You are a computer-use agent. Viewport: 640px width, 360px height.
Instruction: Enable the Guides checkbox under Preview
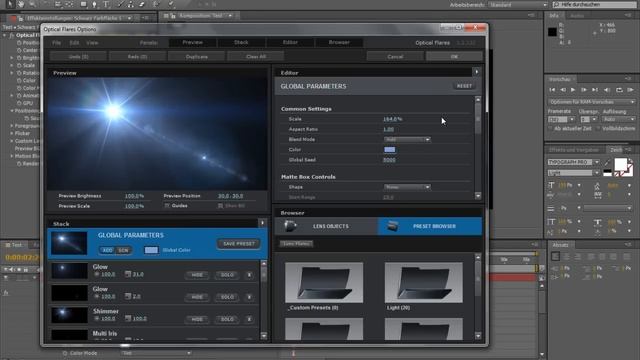pos(167,206)
